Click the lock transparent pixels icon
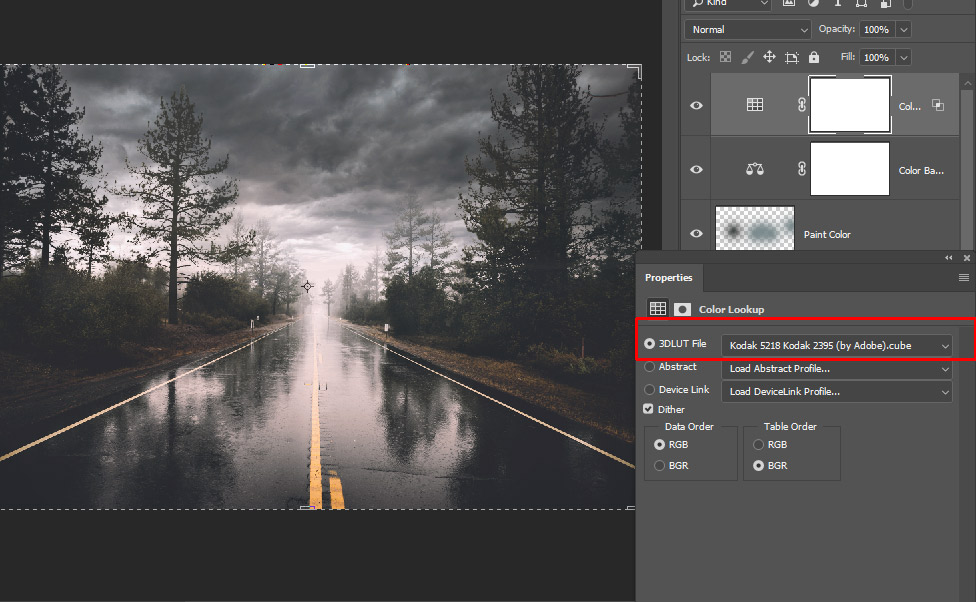This screenshot has height=602, width=976. [726, 58]
